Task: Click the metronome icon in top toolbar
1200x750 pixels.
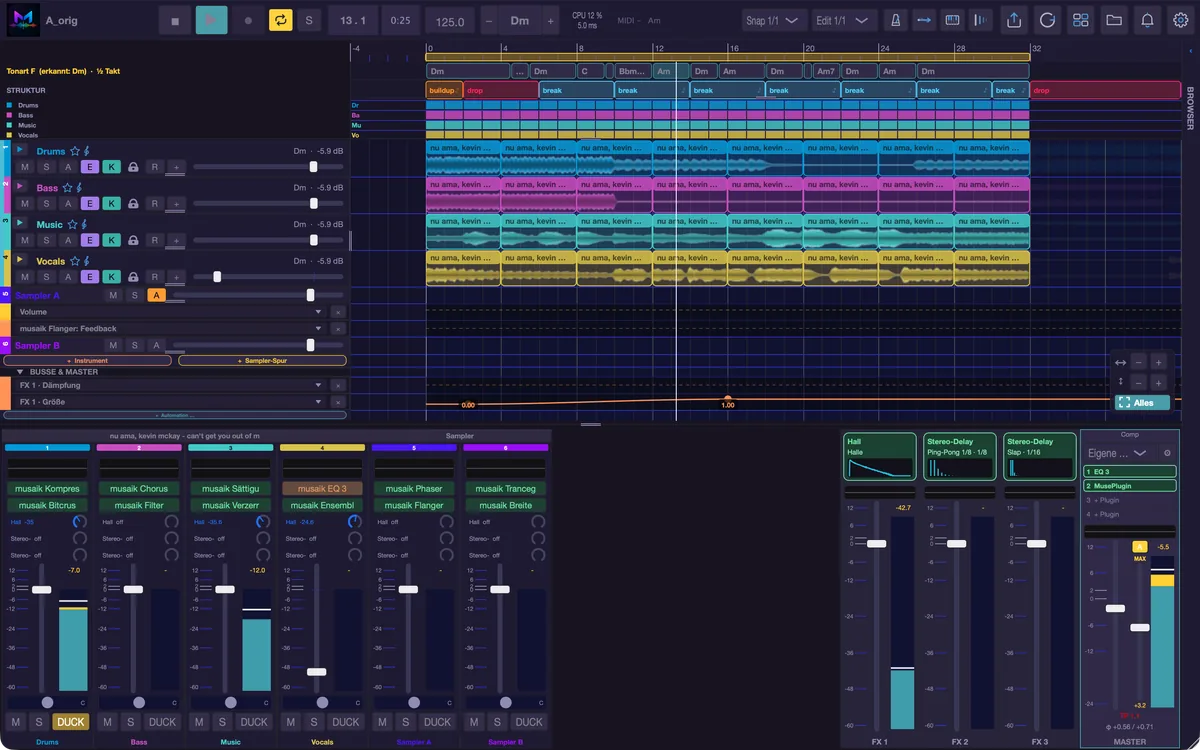Action: [894, 20]
